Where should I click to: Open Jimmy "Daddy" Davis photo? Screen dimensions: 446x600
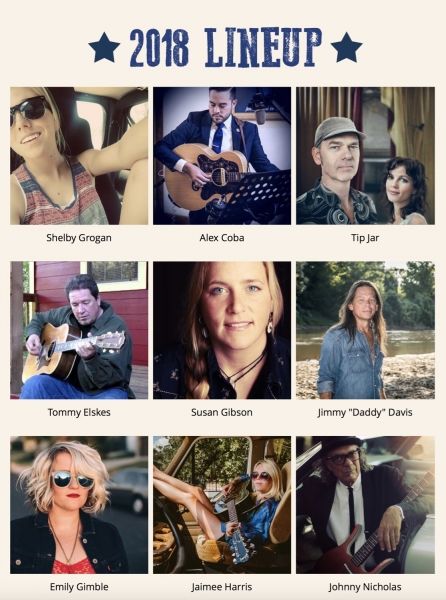365,330
